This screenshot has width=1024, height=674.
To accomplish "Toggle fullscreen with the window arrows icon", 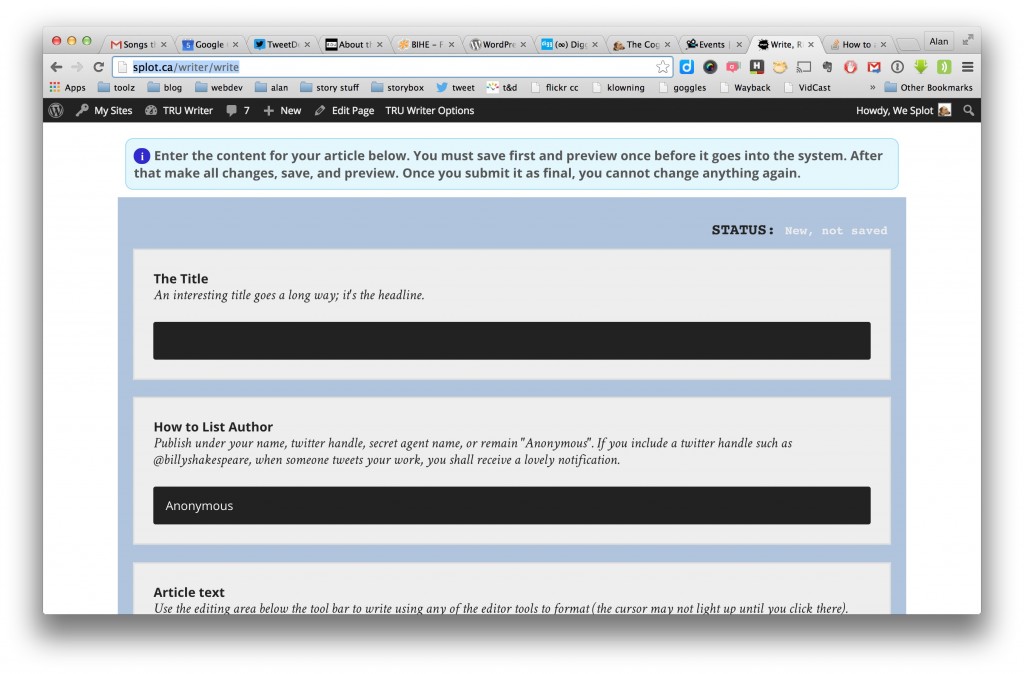I will click(x=968, y=40).
